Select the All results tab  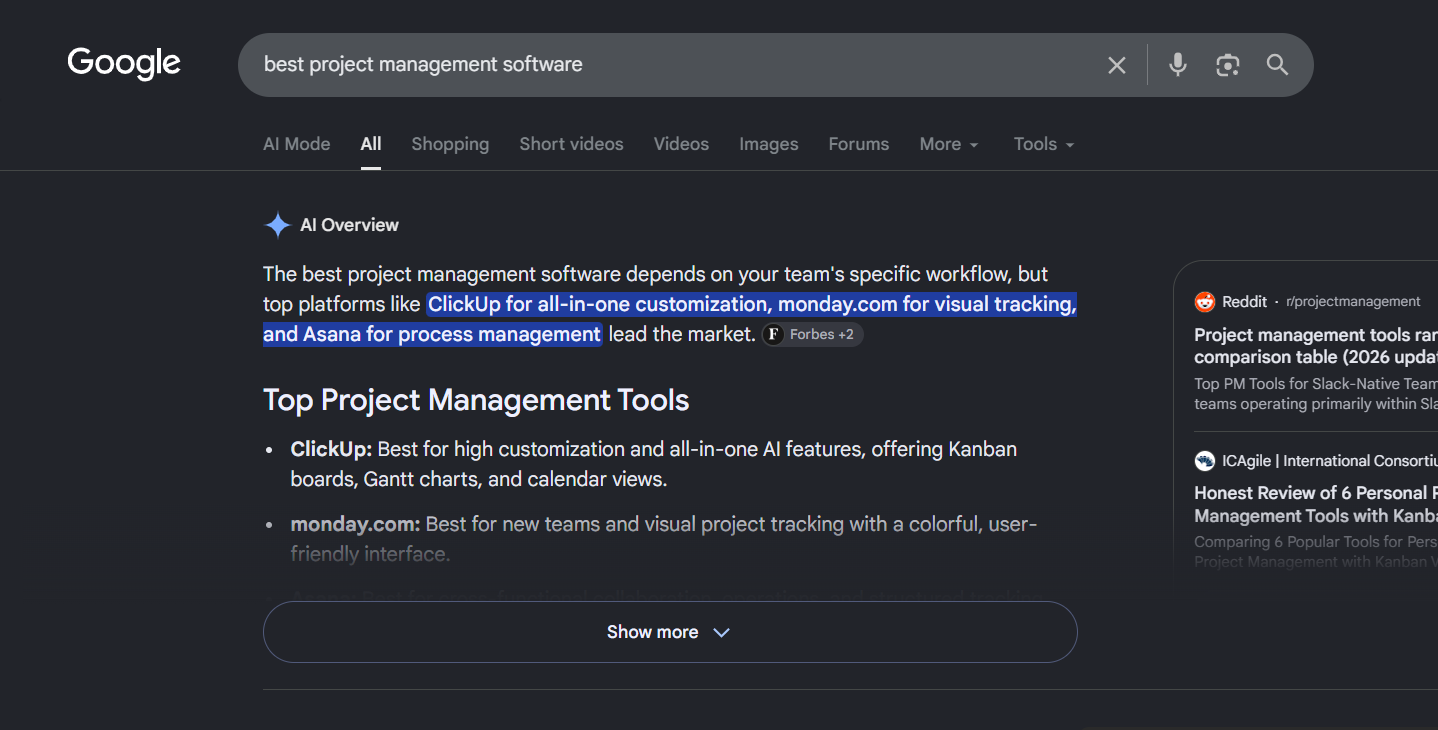371,144
